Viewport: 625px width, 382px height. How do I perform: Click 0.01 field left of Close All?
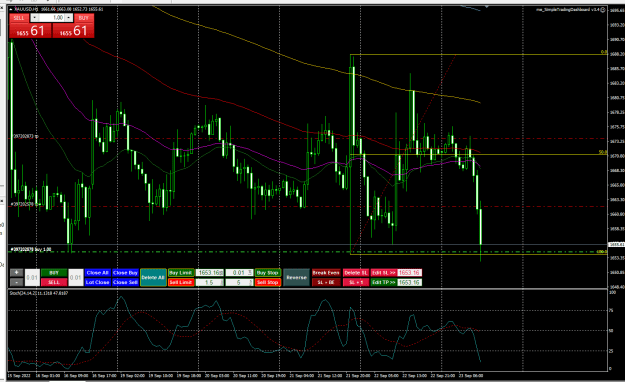pyautogui.click(x=76, y=278)
